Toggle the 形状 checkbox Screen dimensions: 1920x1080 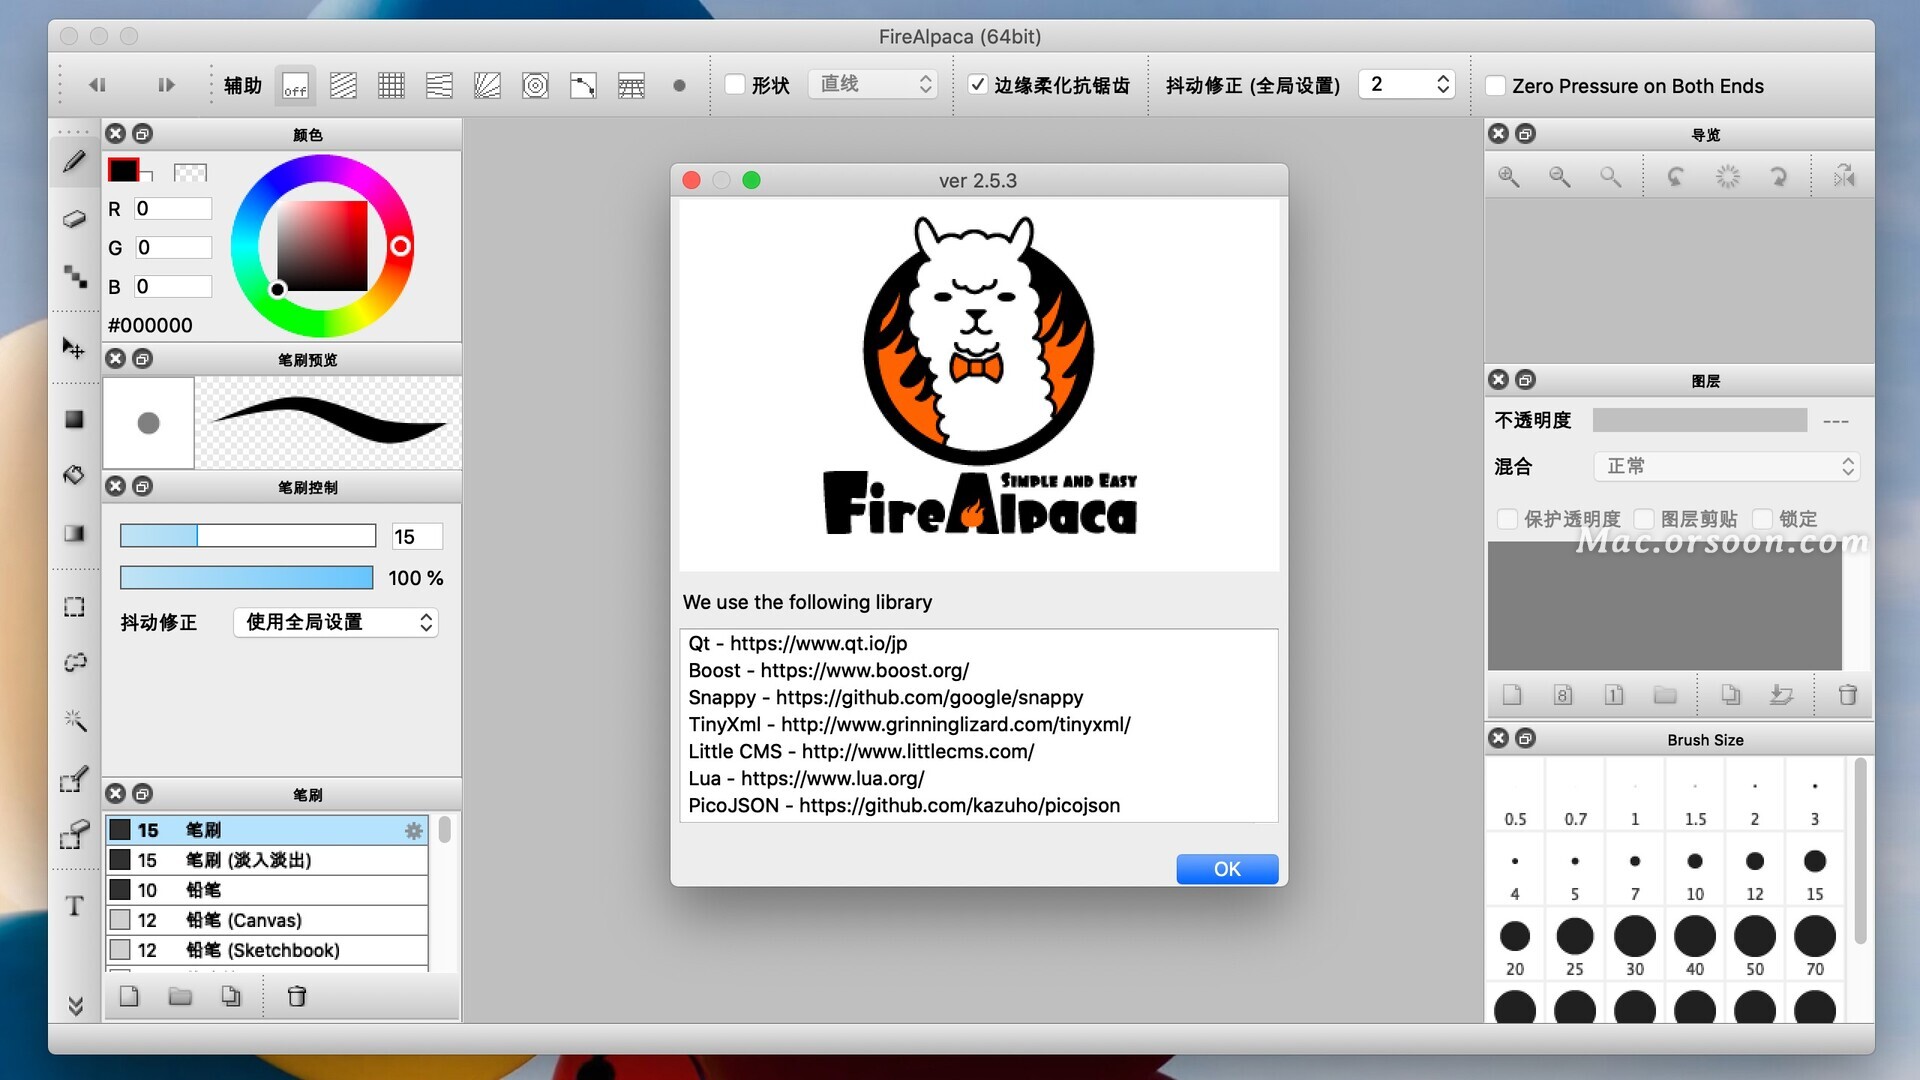coord(735,85)
